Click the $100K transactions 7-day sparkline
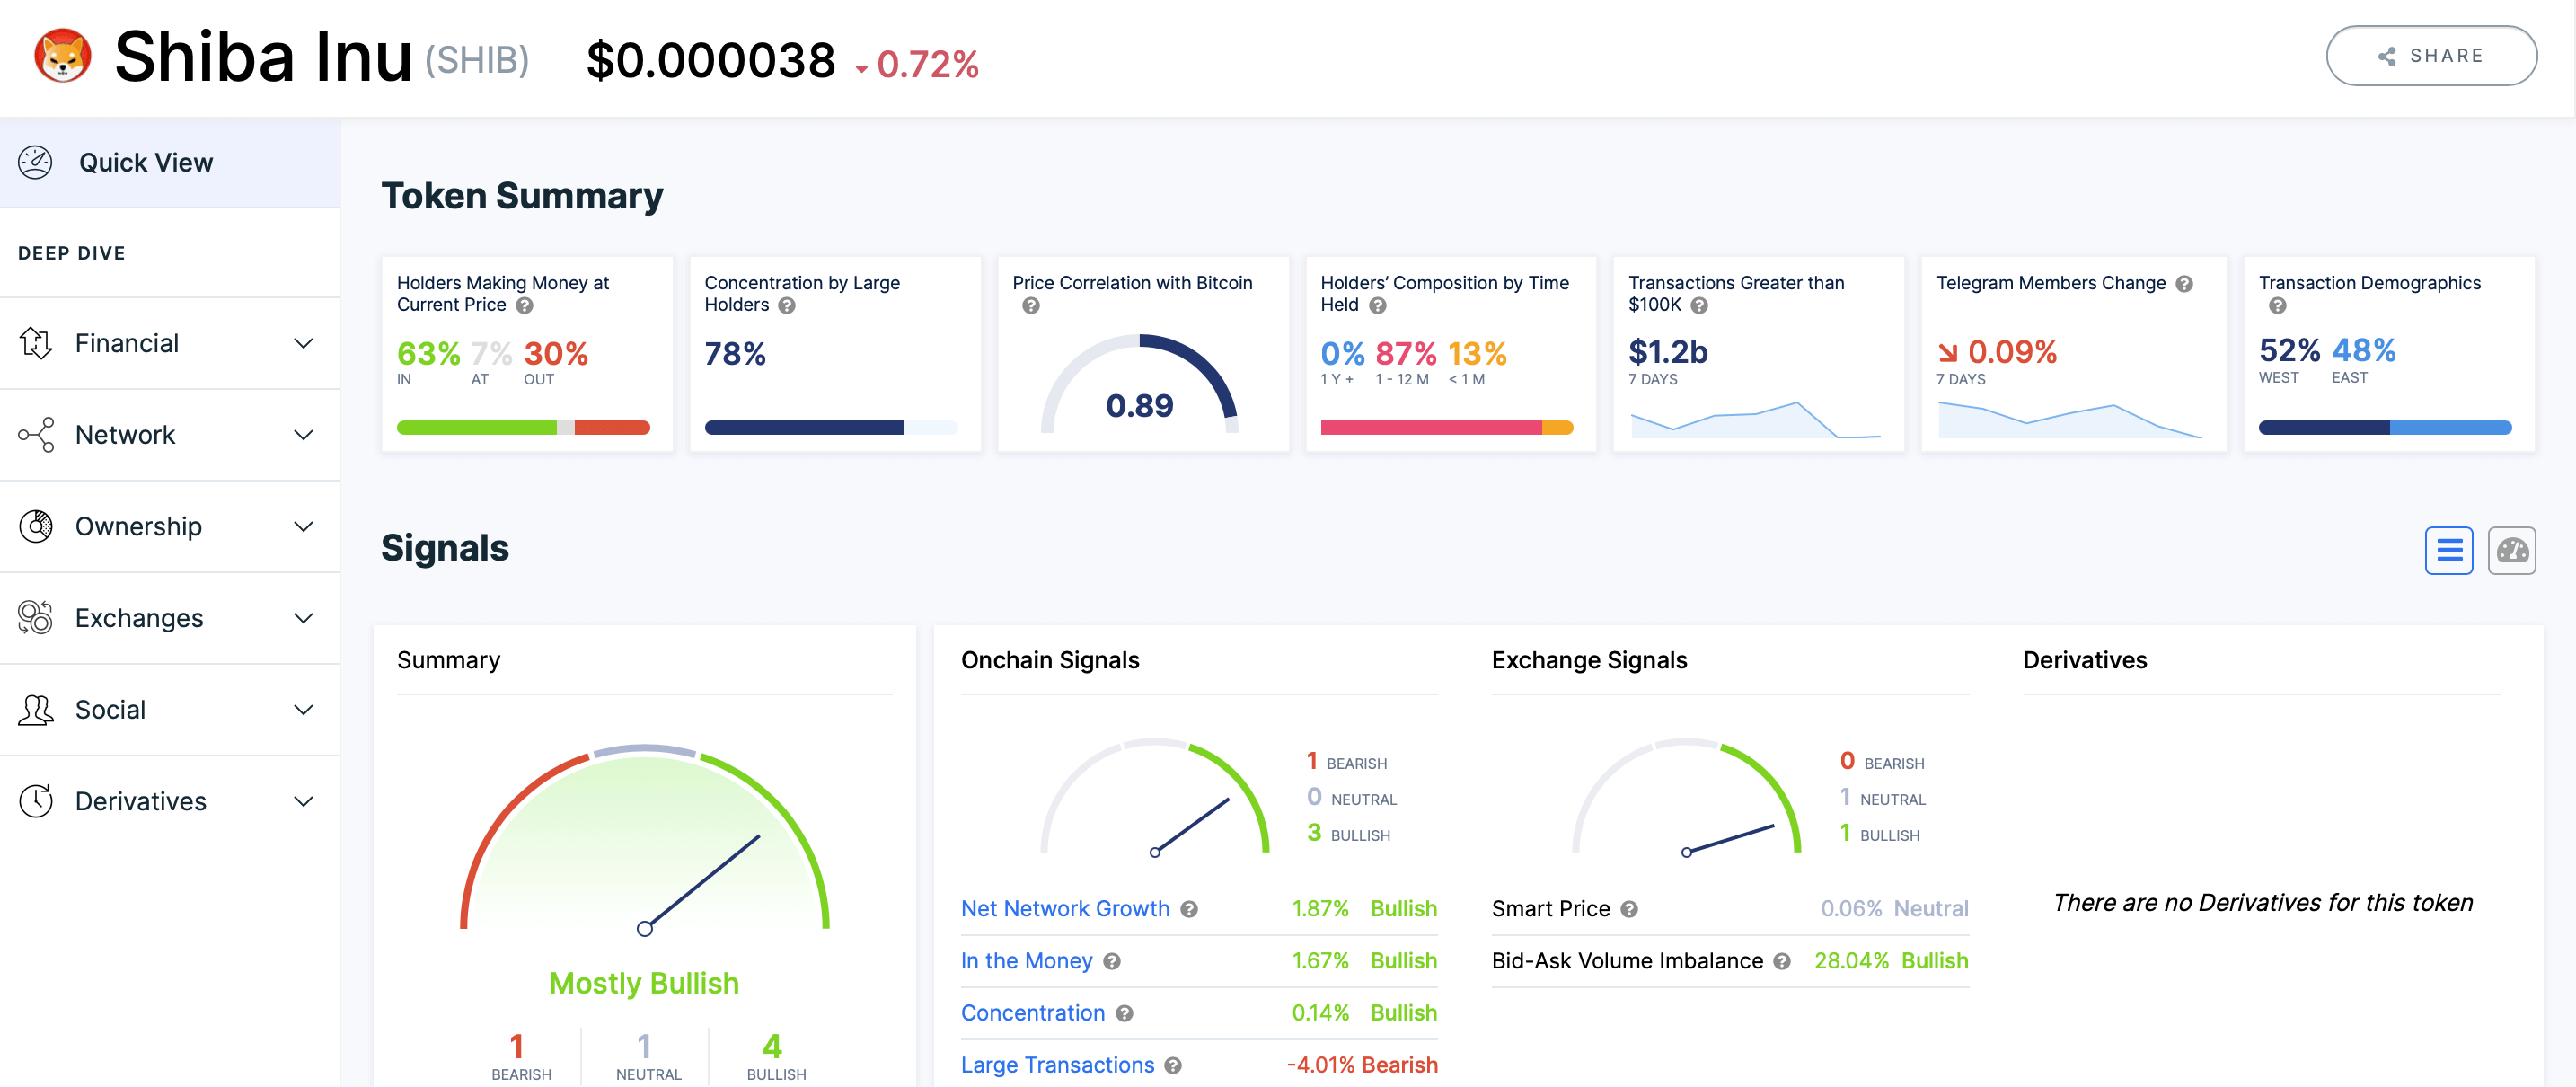Image resolution: width=2576 pixels, height=1087 pixels. (x=1756, y=420)
